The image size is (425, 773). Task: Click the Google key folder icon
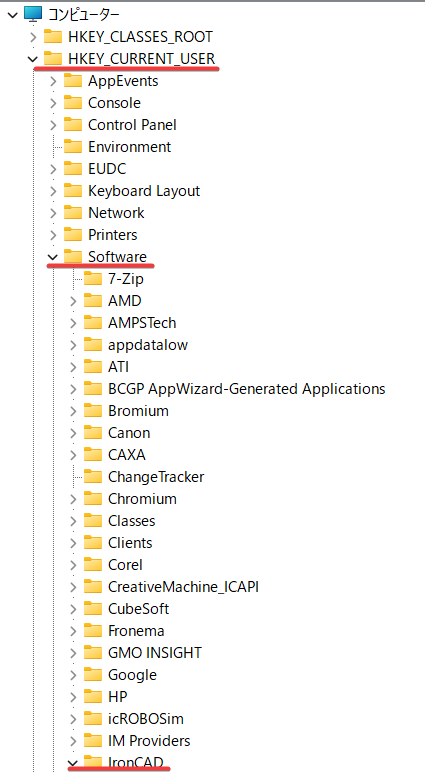pos(93,674)
